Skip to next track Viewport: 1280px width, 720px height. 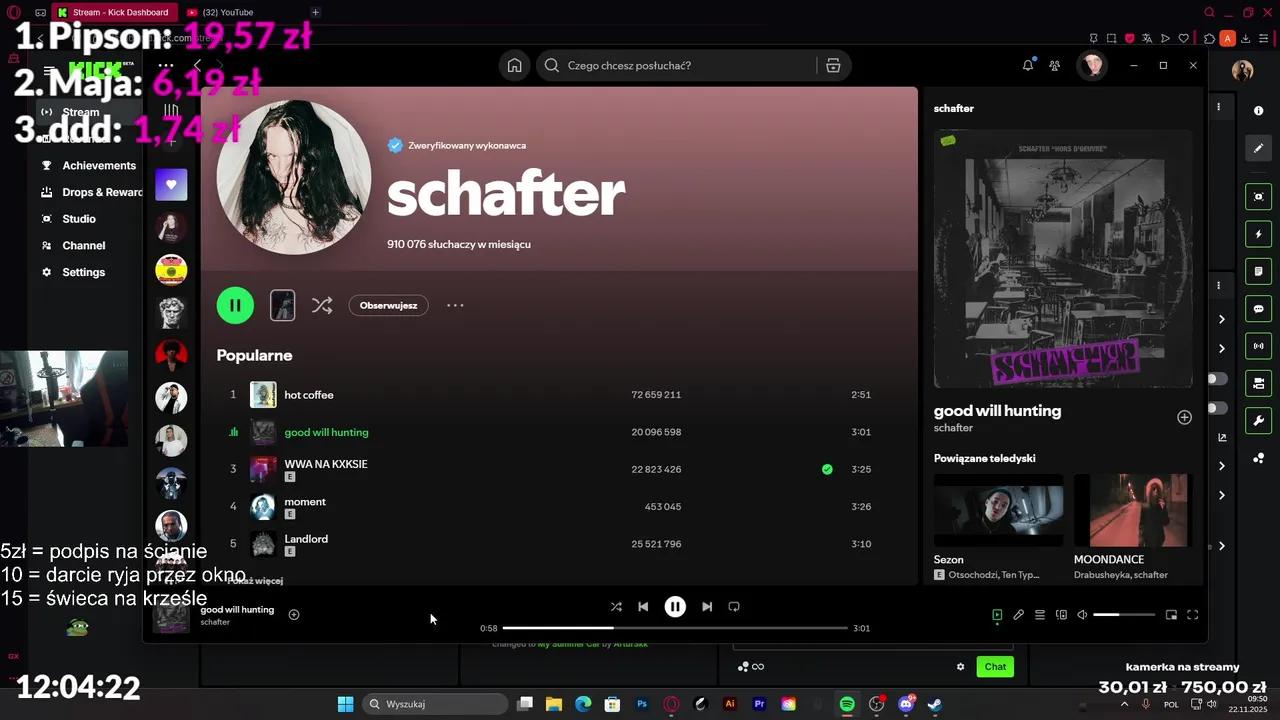coord(707,607)
